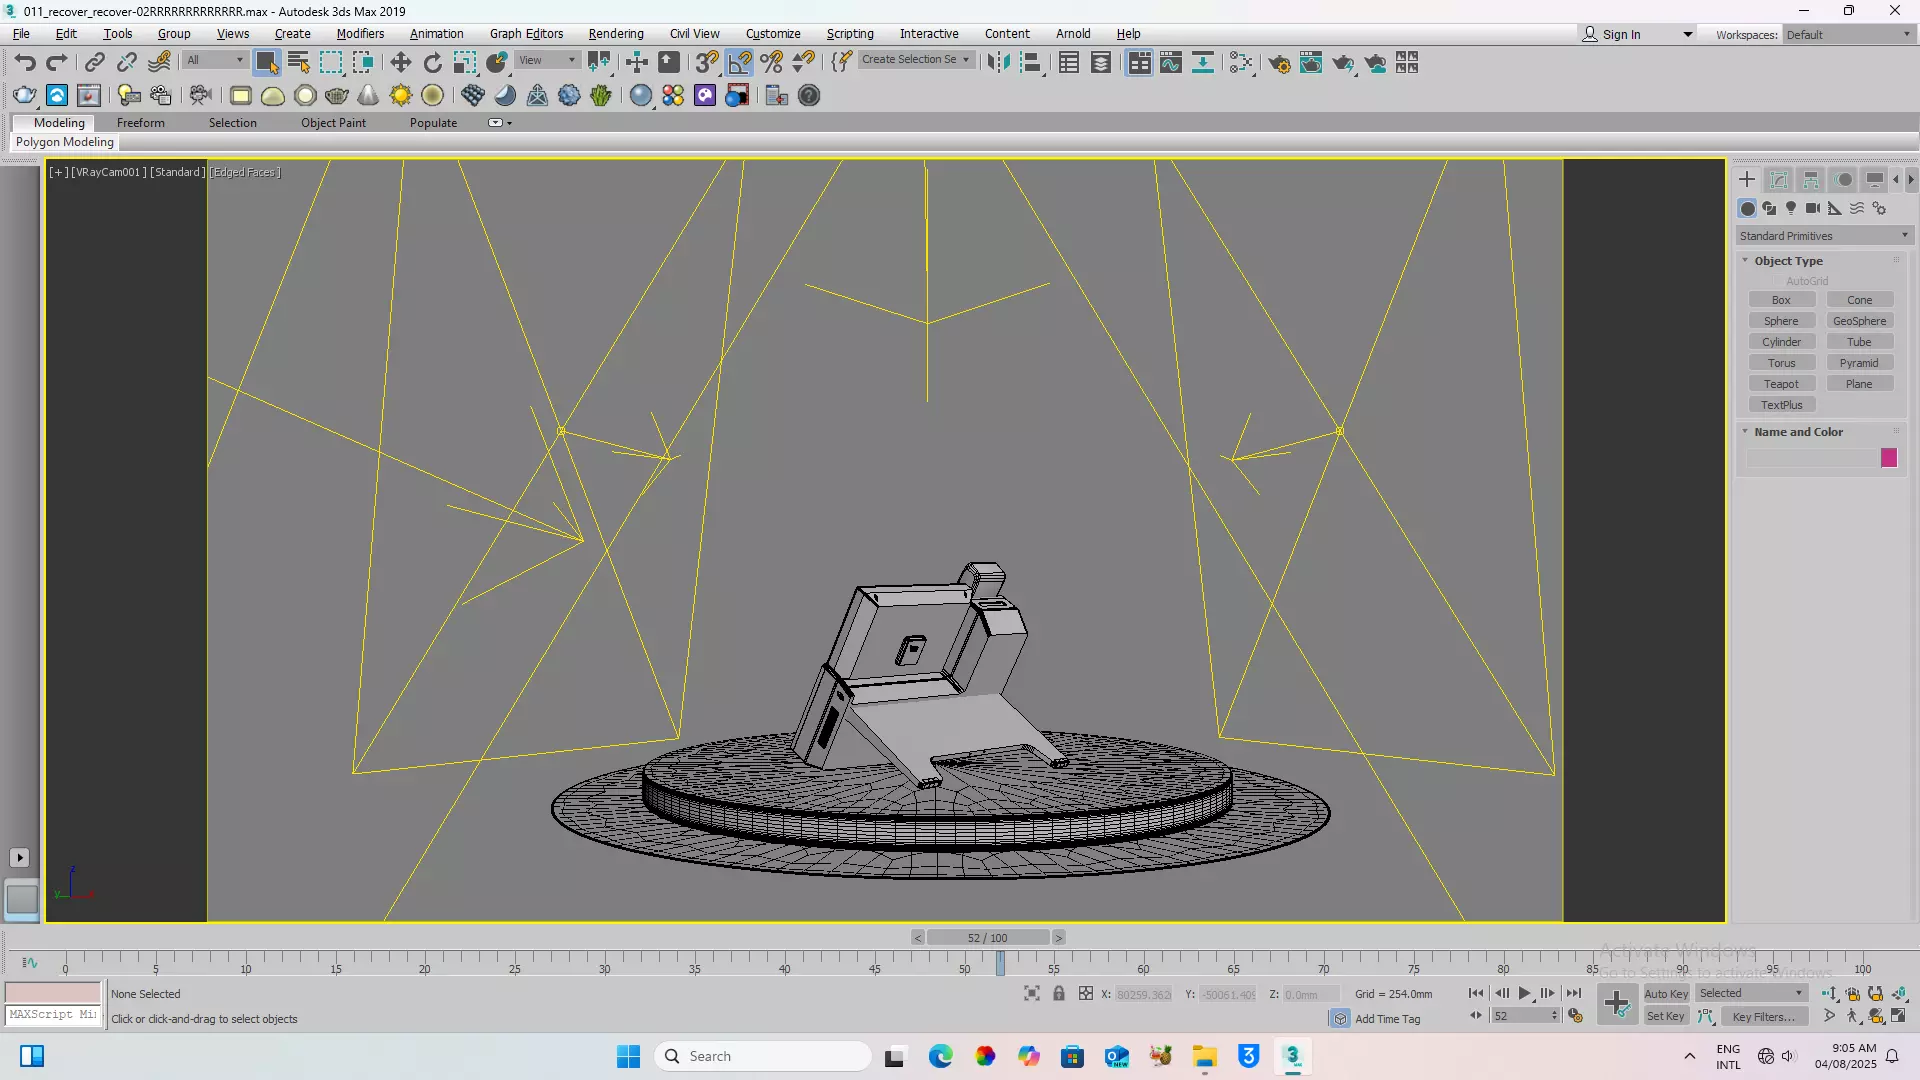The image size is (1920, 1080).
Task: Open the Modify panel tab icon
Action: (x=1778, y=180)
